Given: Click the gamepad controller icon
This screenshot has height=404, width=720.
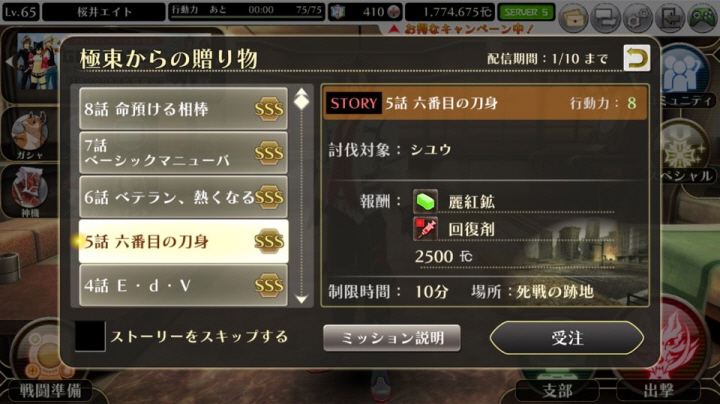Looking at the screenshot, I should (x=703, y=18).
